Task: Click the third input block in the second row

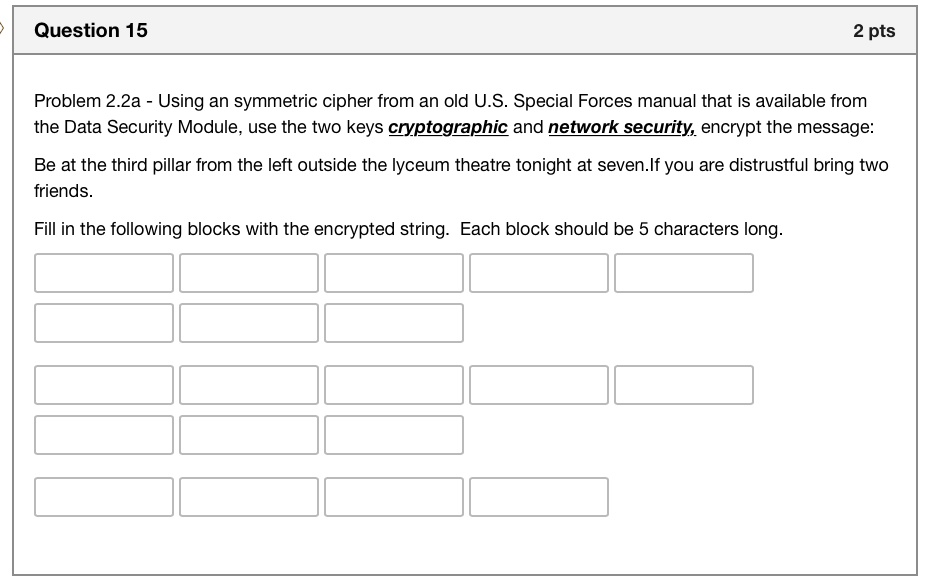Action: pos(394,323)
